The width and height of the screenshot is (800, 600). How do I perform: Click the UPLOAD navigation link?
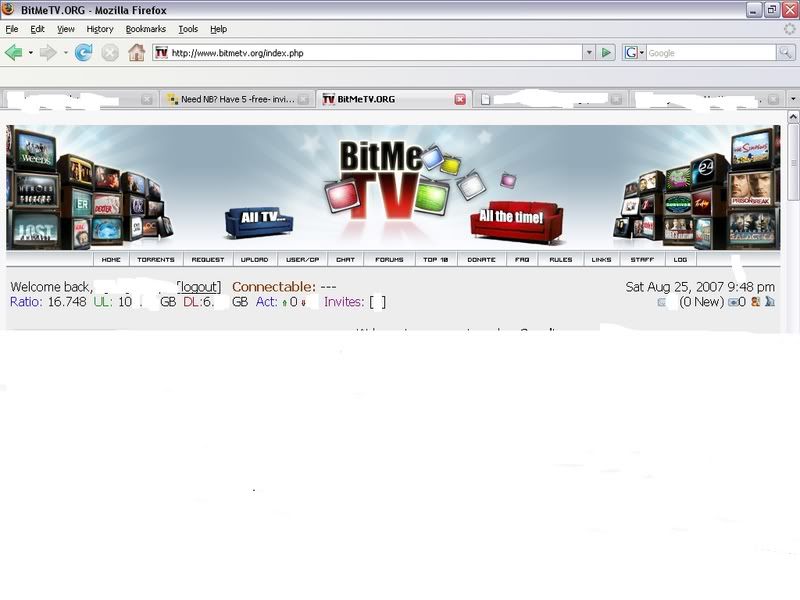(255, 260)
